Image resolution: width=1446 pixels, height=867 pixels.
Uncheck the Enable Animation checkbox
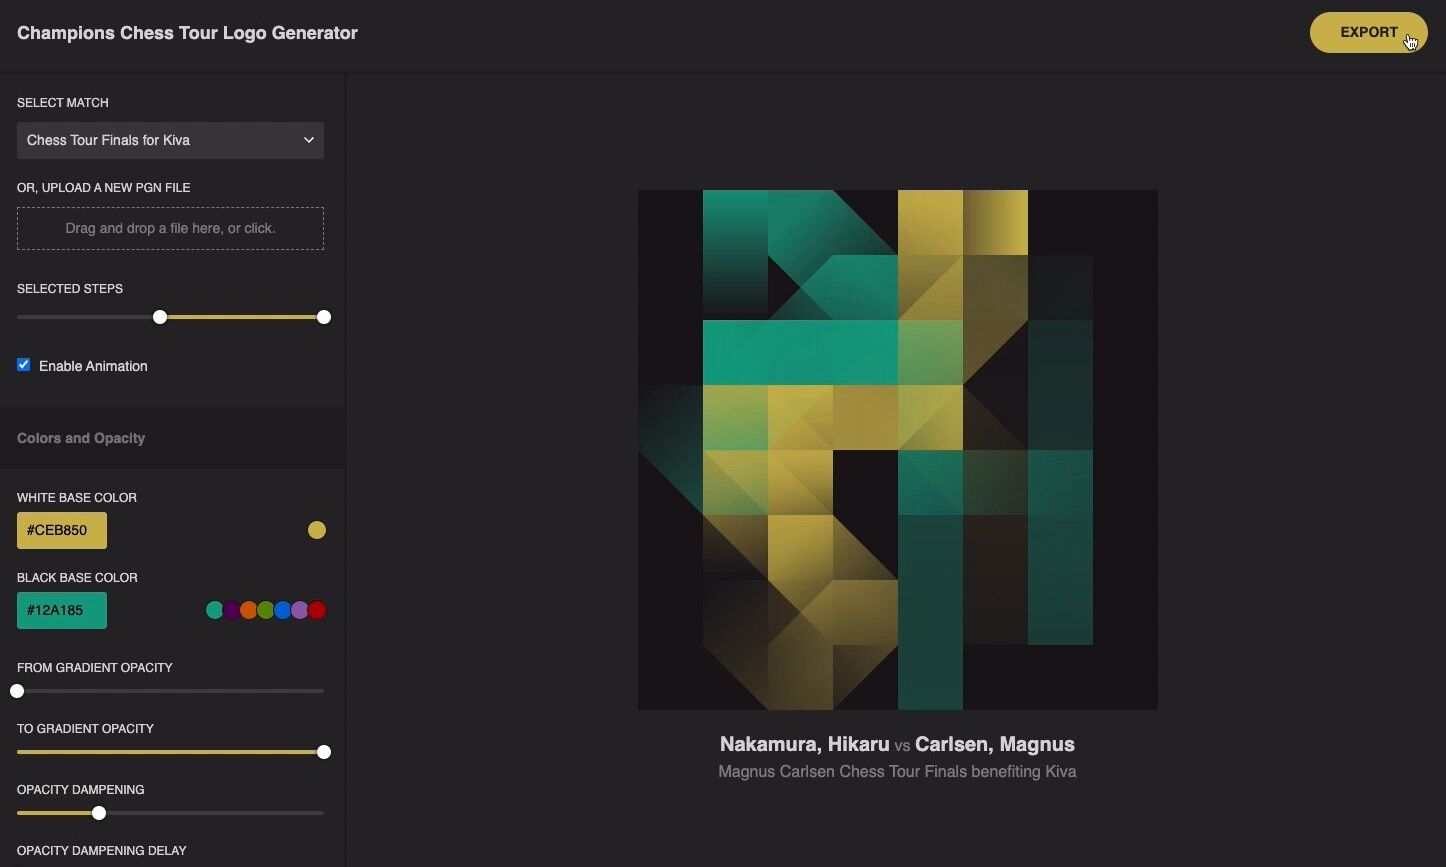[x=24, y=365]
